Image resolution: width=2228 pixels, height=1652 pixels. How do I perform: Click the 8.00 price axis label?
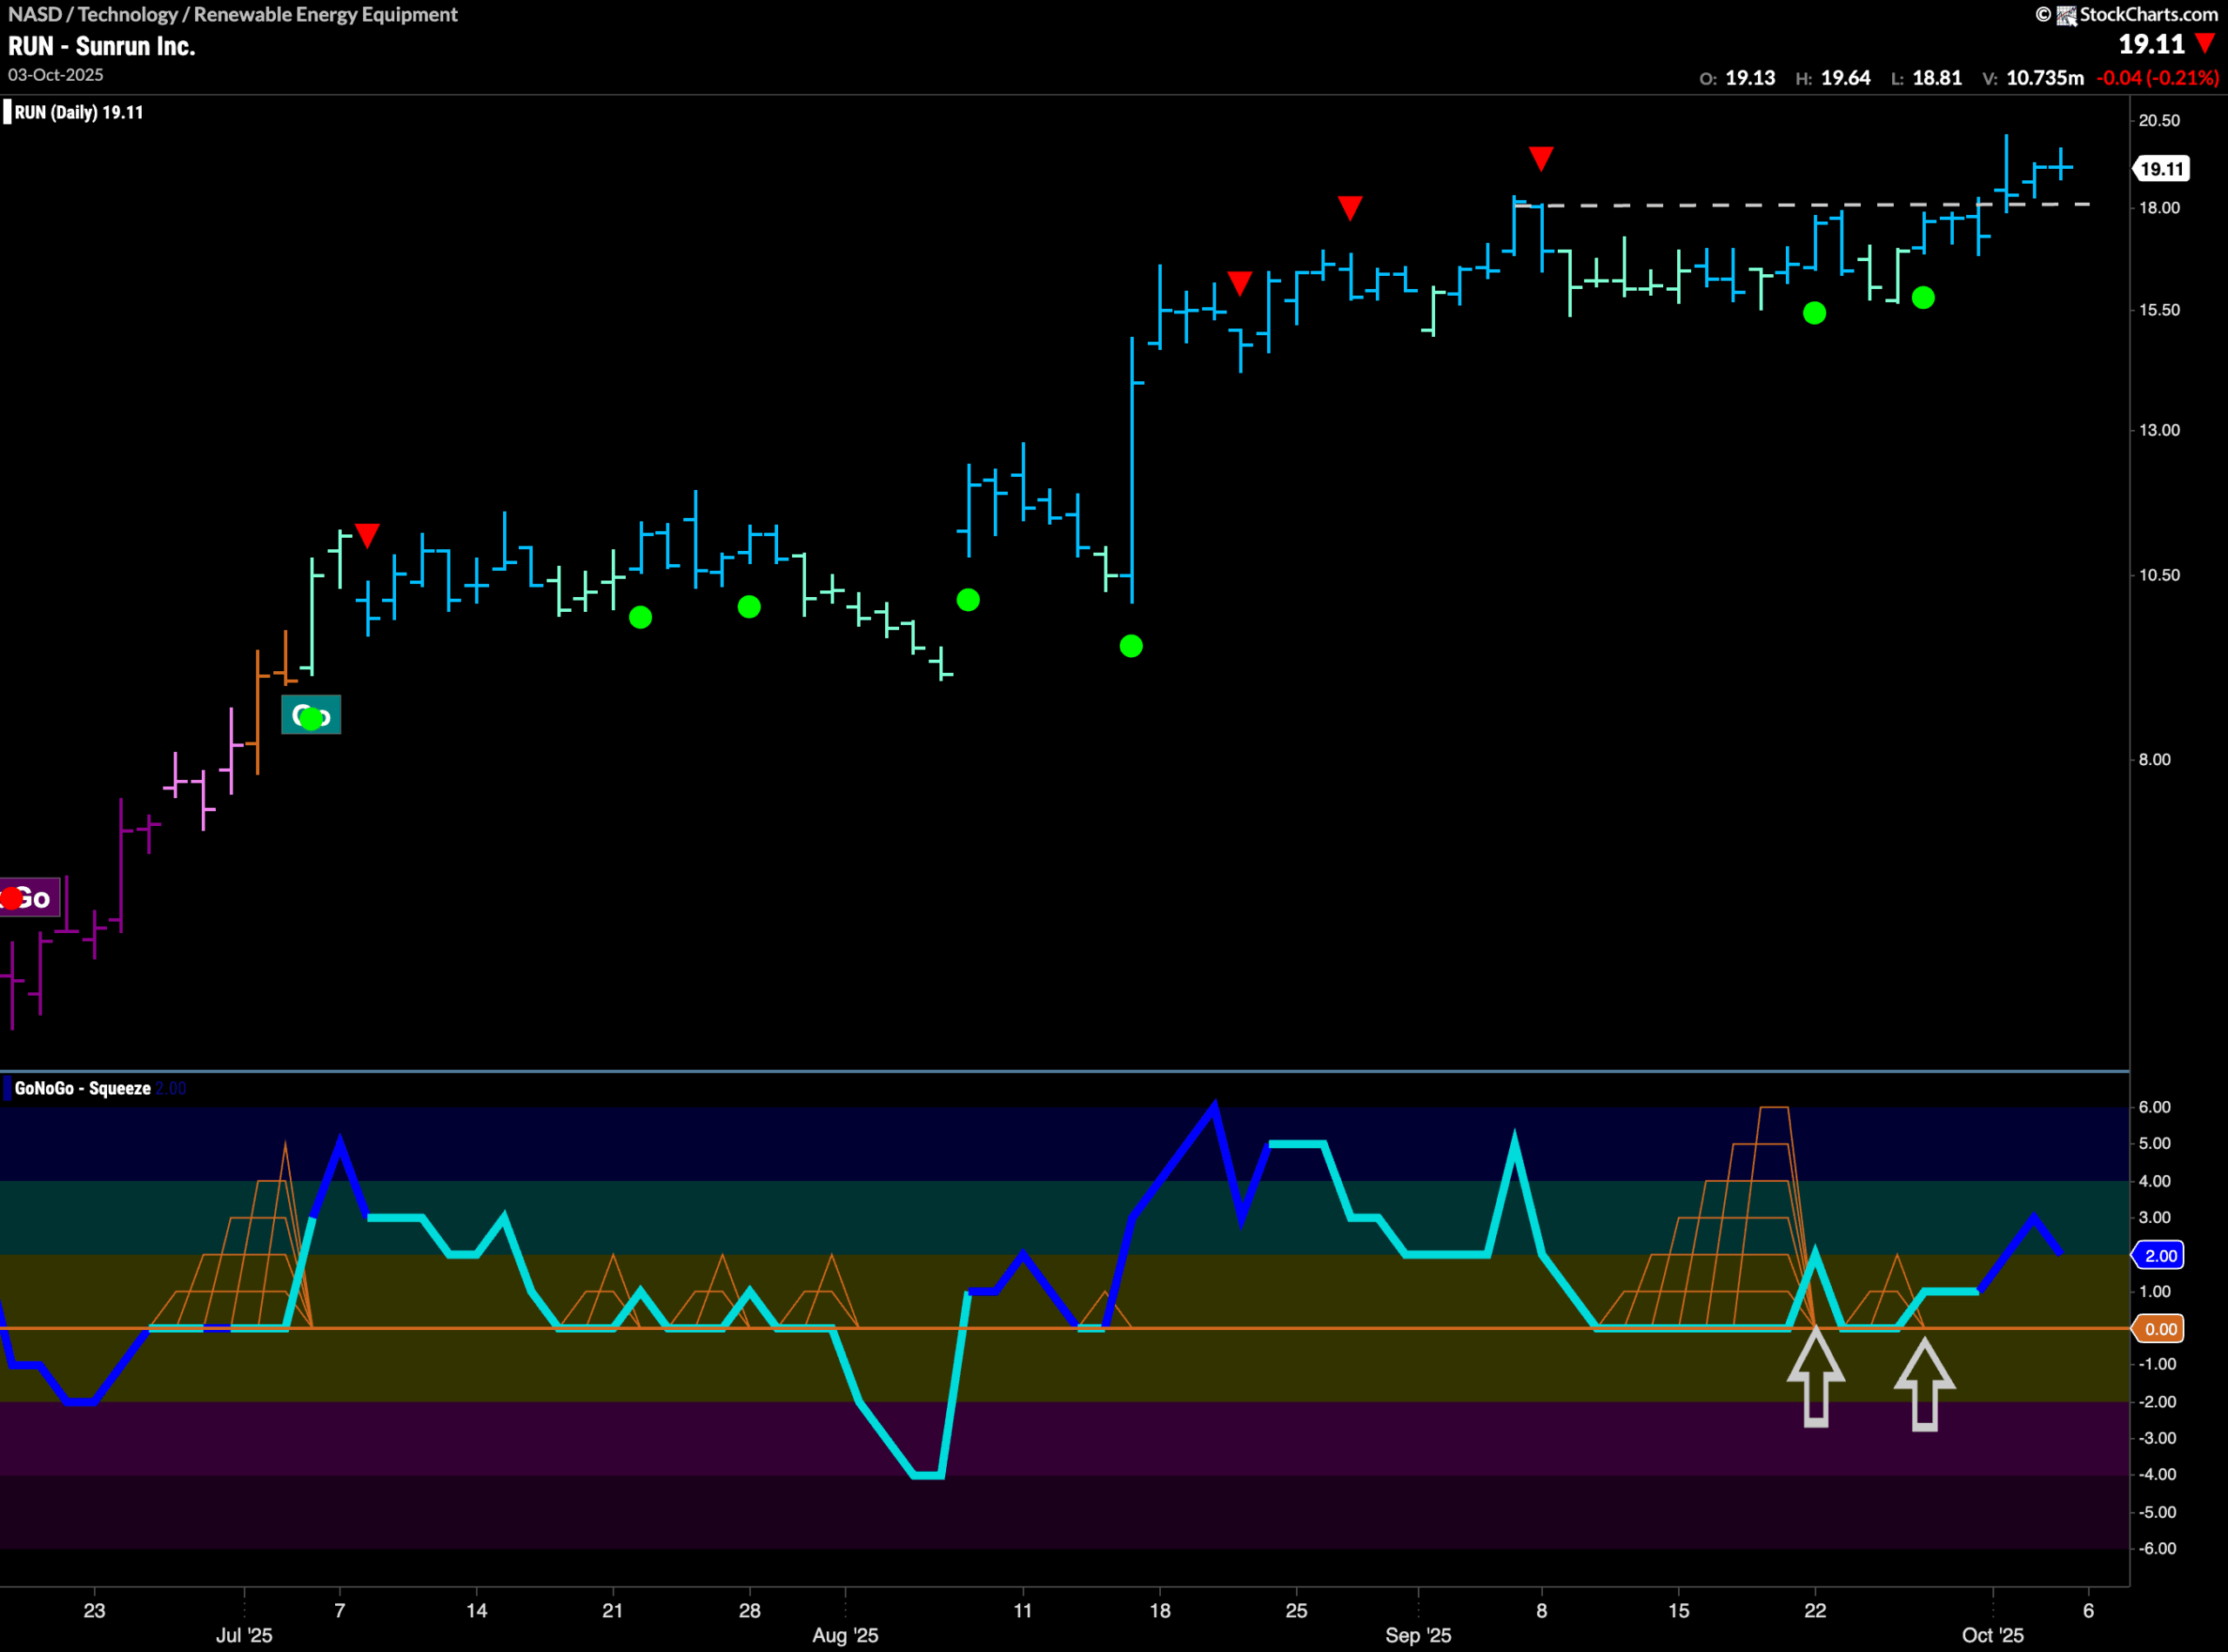pyautogui.click(x=2155, y=759)
